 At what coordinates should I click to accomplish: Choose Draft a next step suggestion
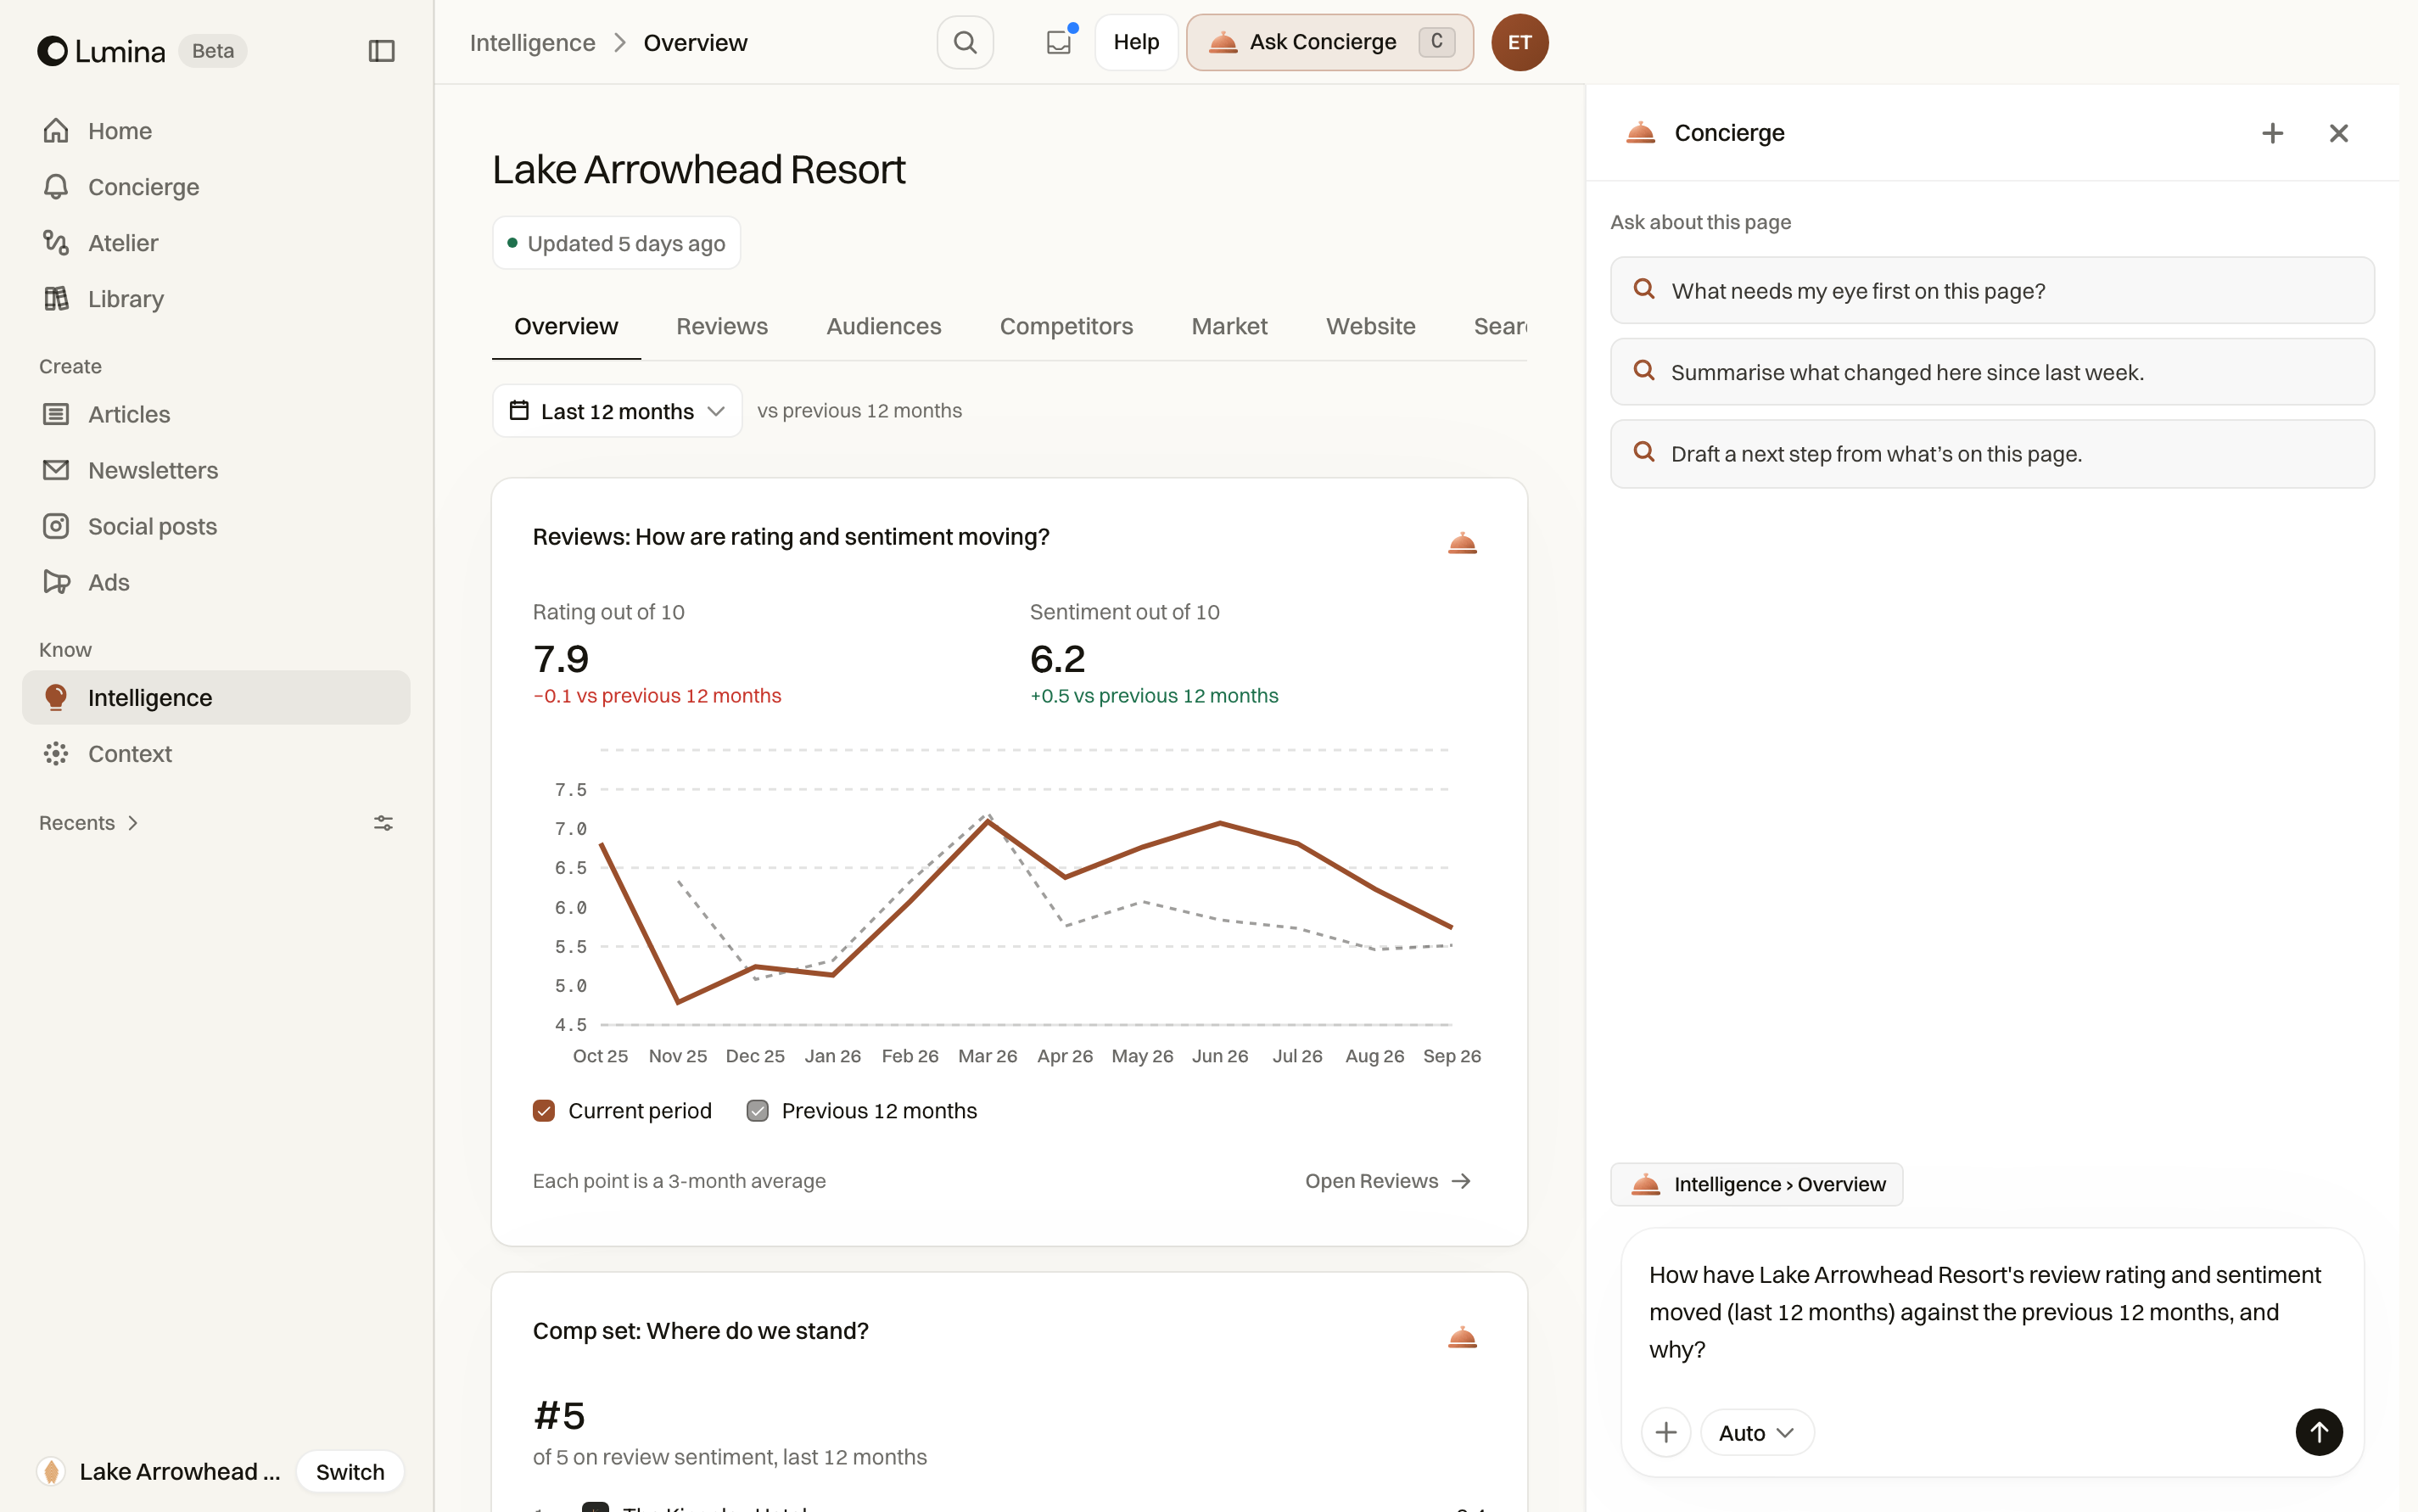point(1992,453)
